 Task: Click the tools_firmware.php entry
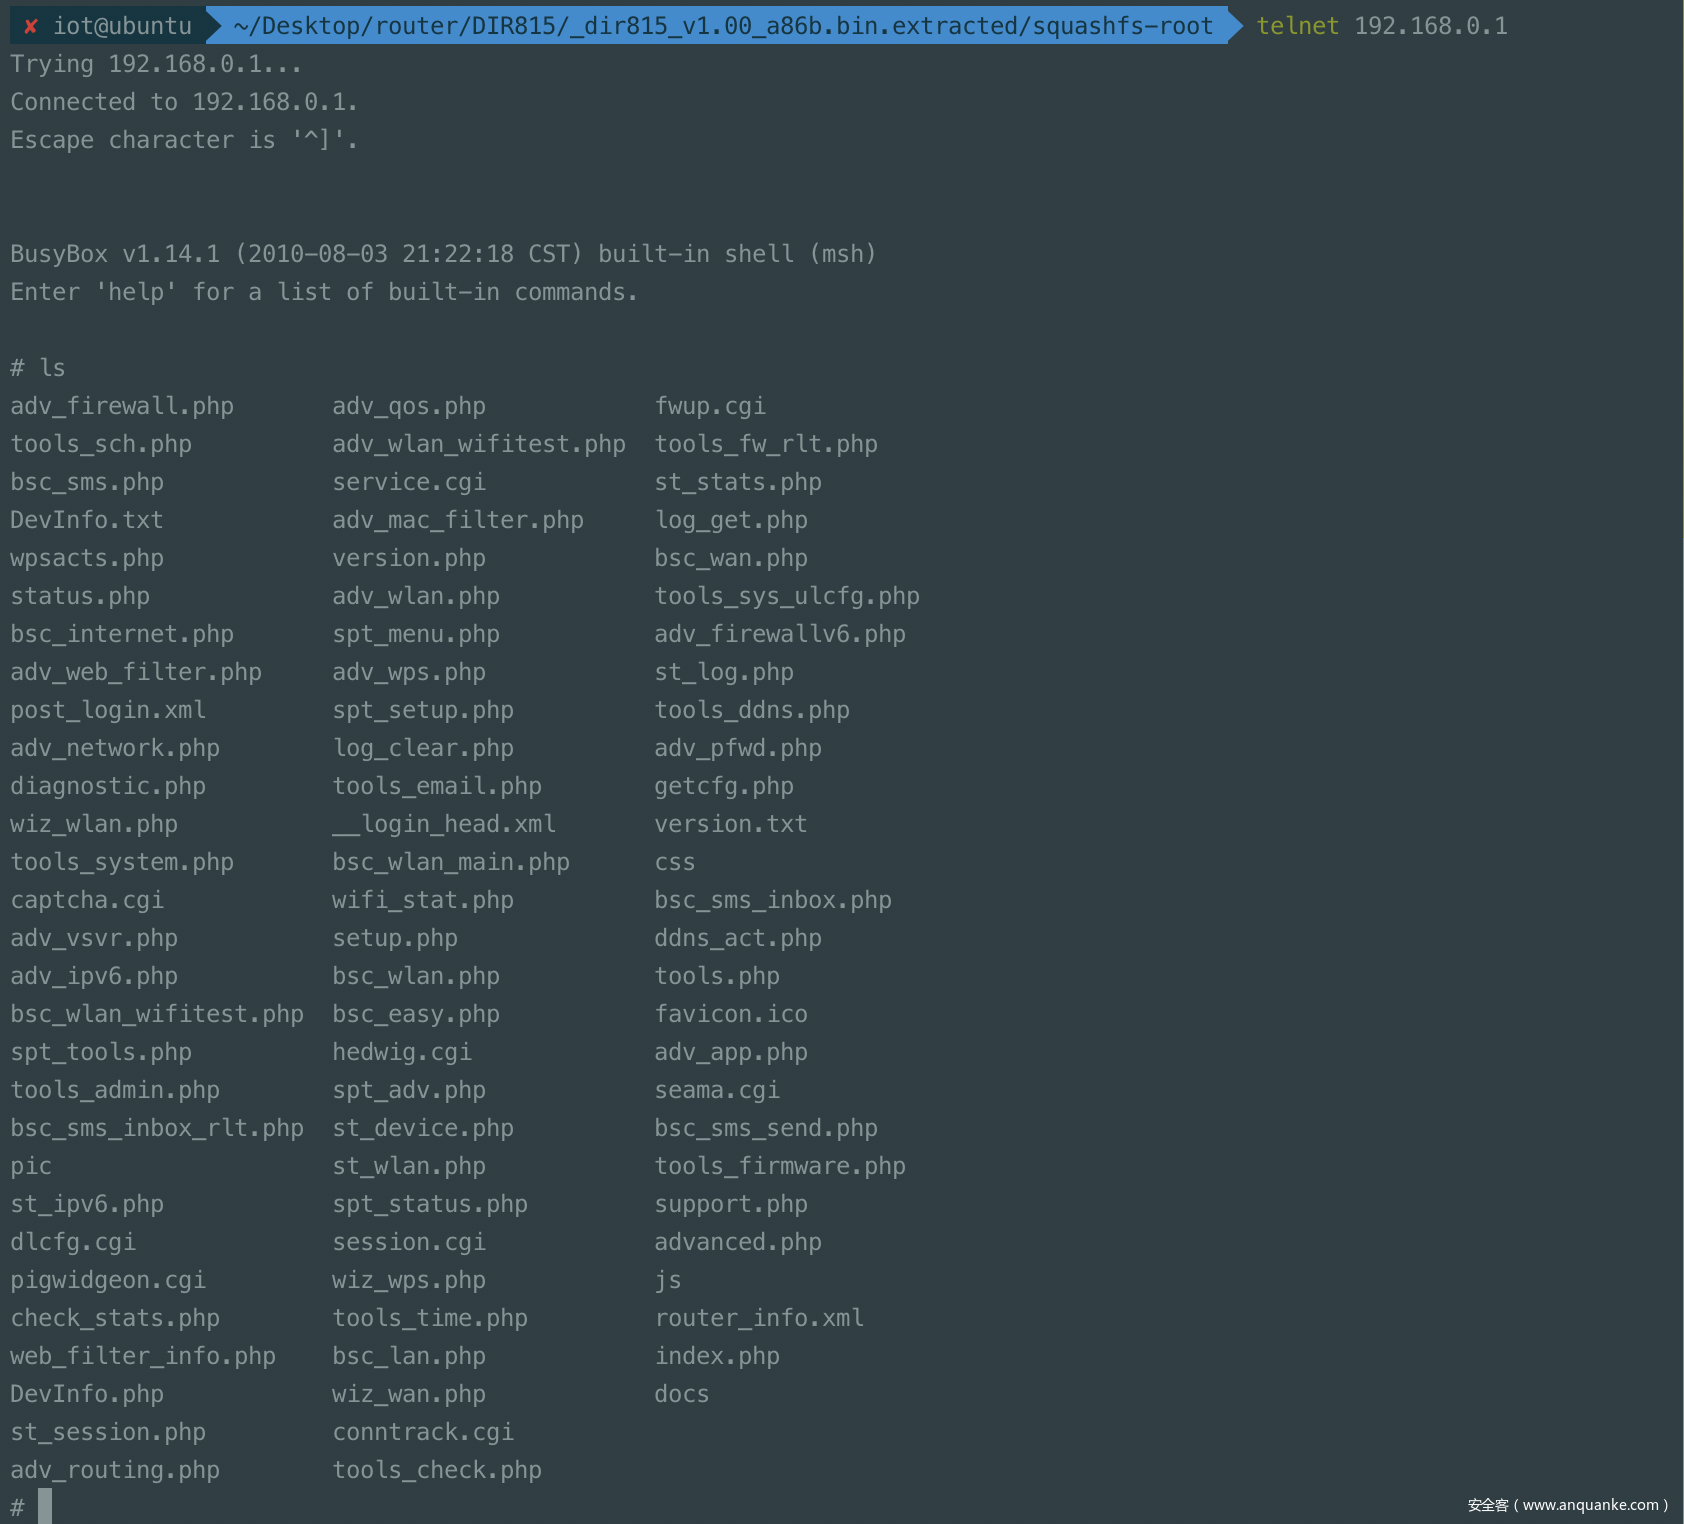(x=780, y=1166)
